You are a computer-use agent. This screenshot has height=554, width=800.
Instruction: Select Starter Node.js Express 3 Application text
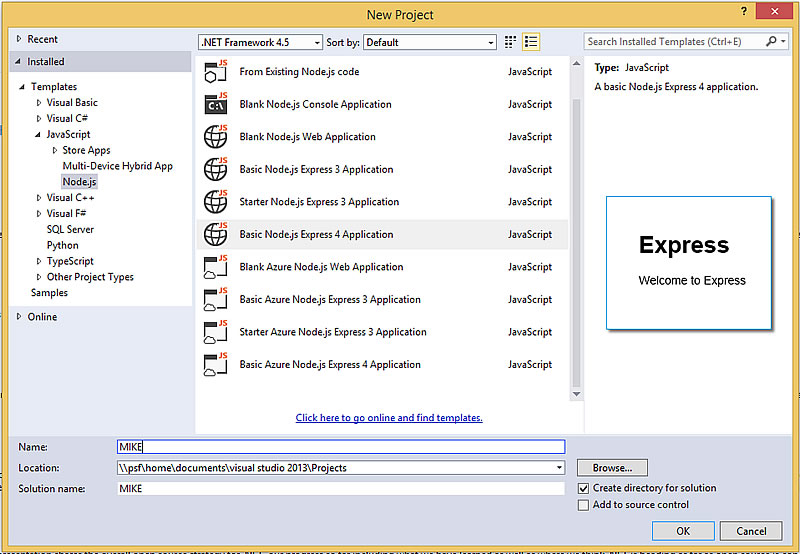319,202
